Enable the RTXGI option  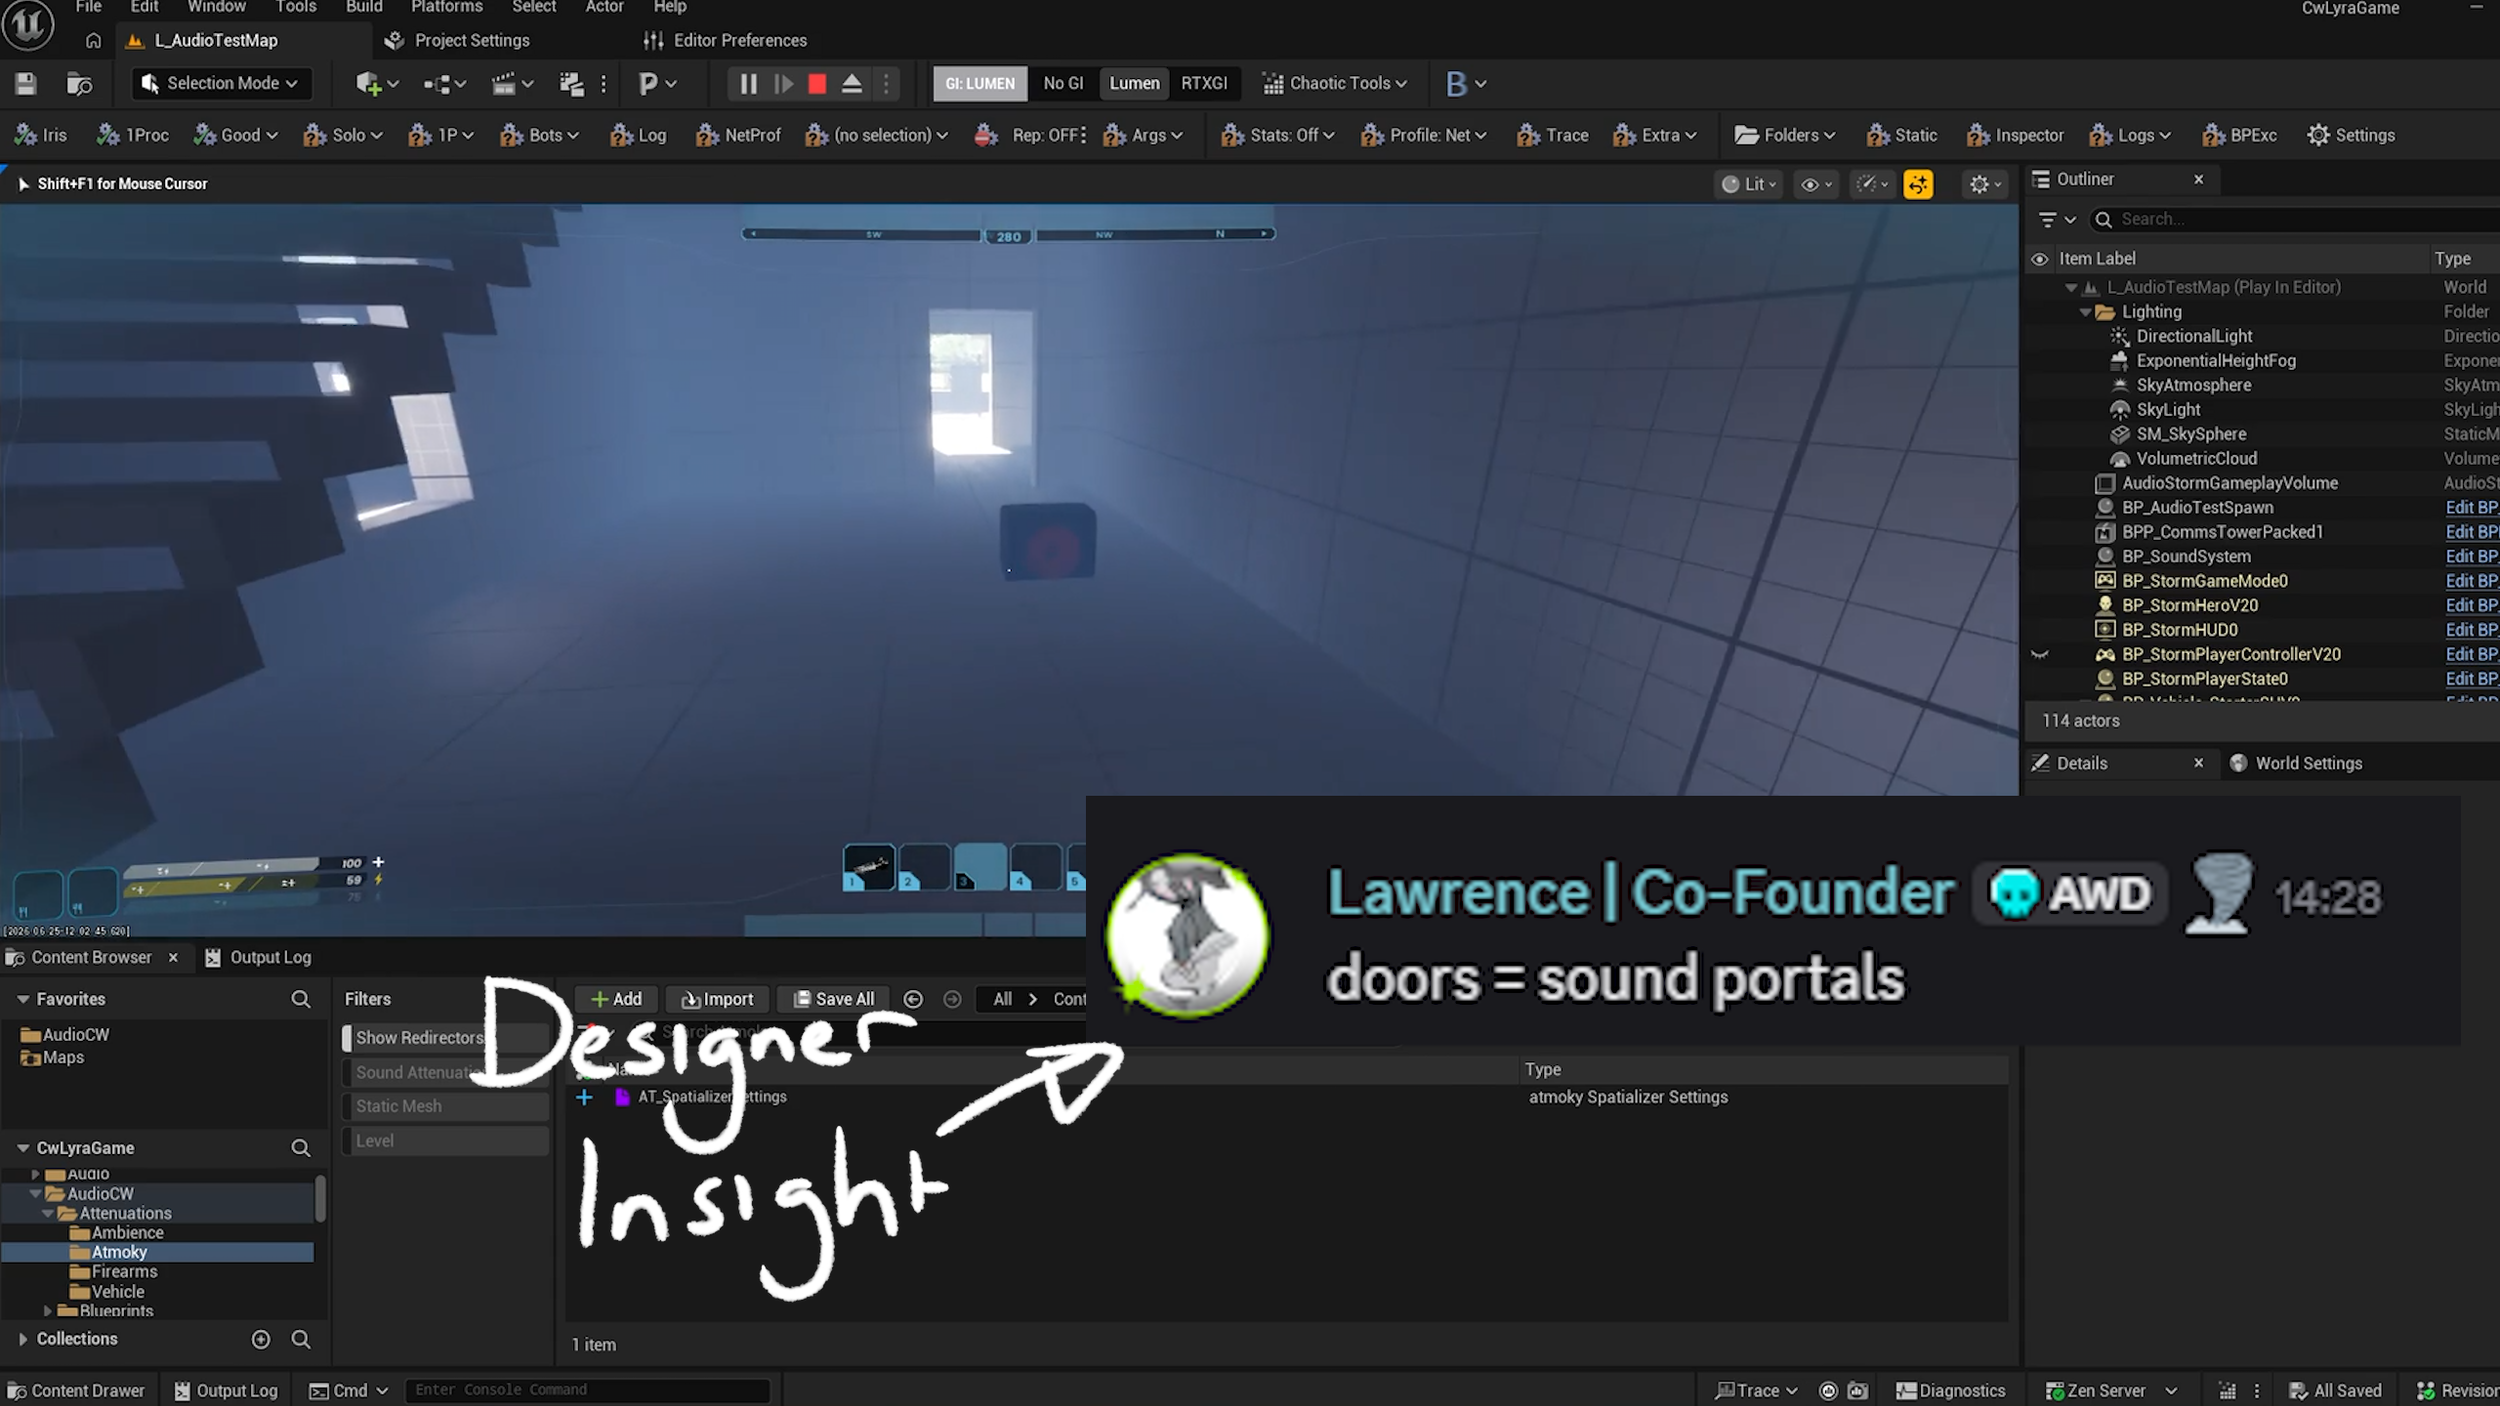click(x=1204, y=84)
